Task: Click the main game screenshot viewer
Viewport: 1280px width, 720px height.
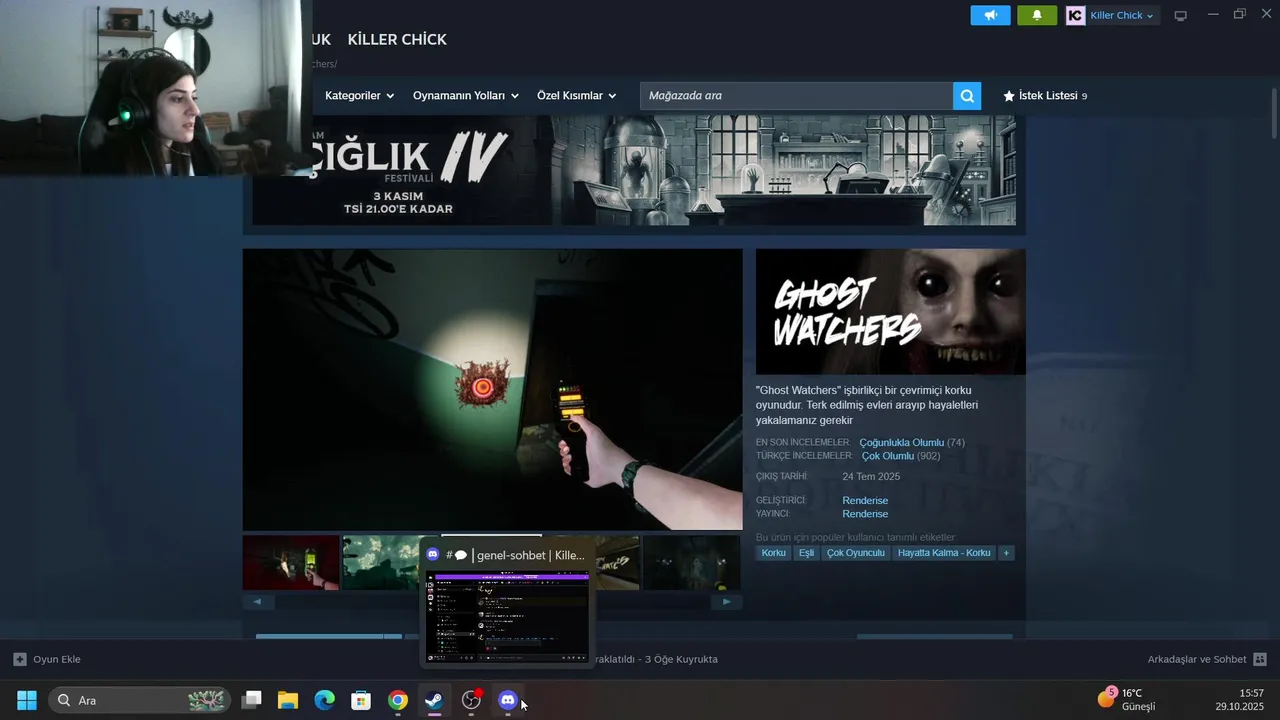Action: [492, 390]
